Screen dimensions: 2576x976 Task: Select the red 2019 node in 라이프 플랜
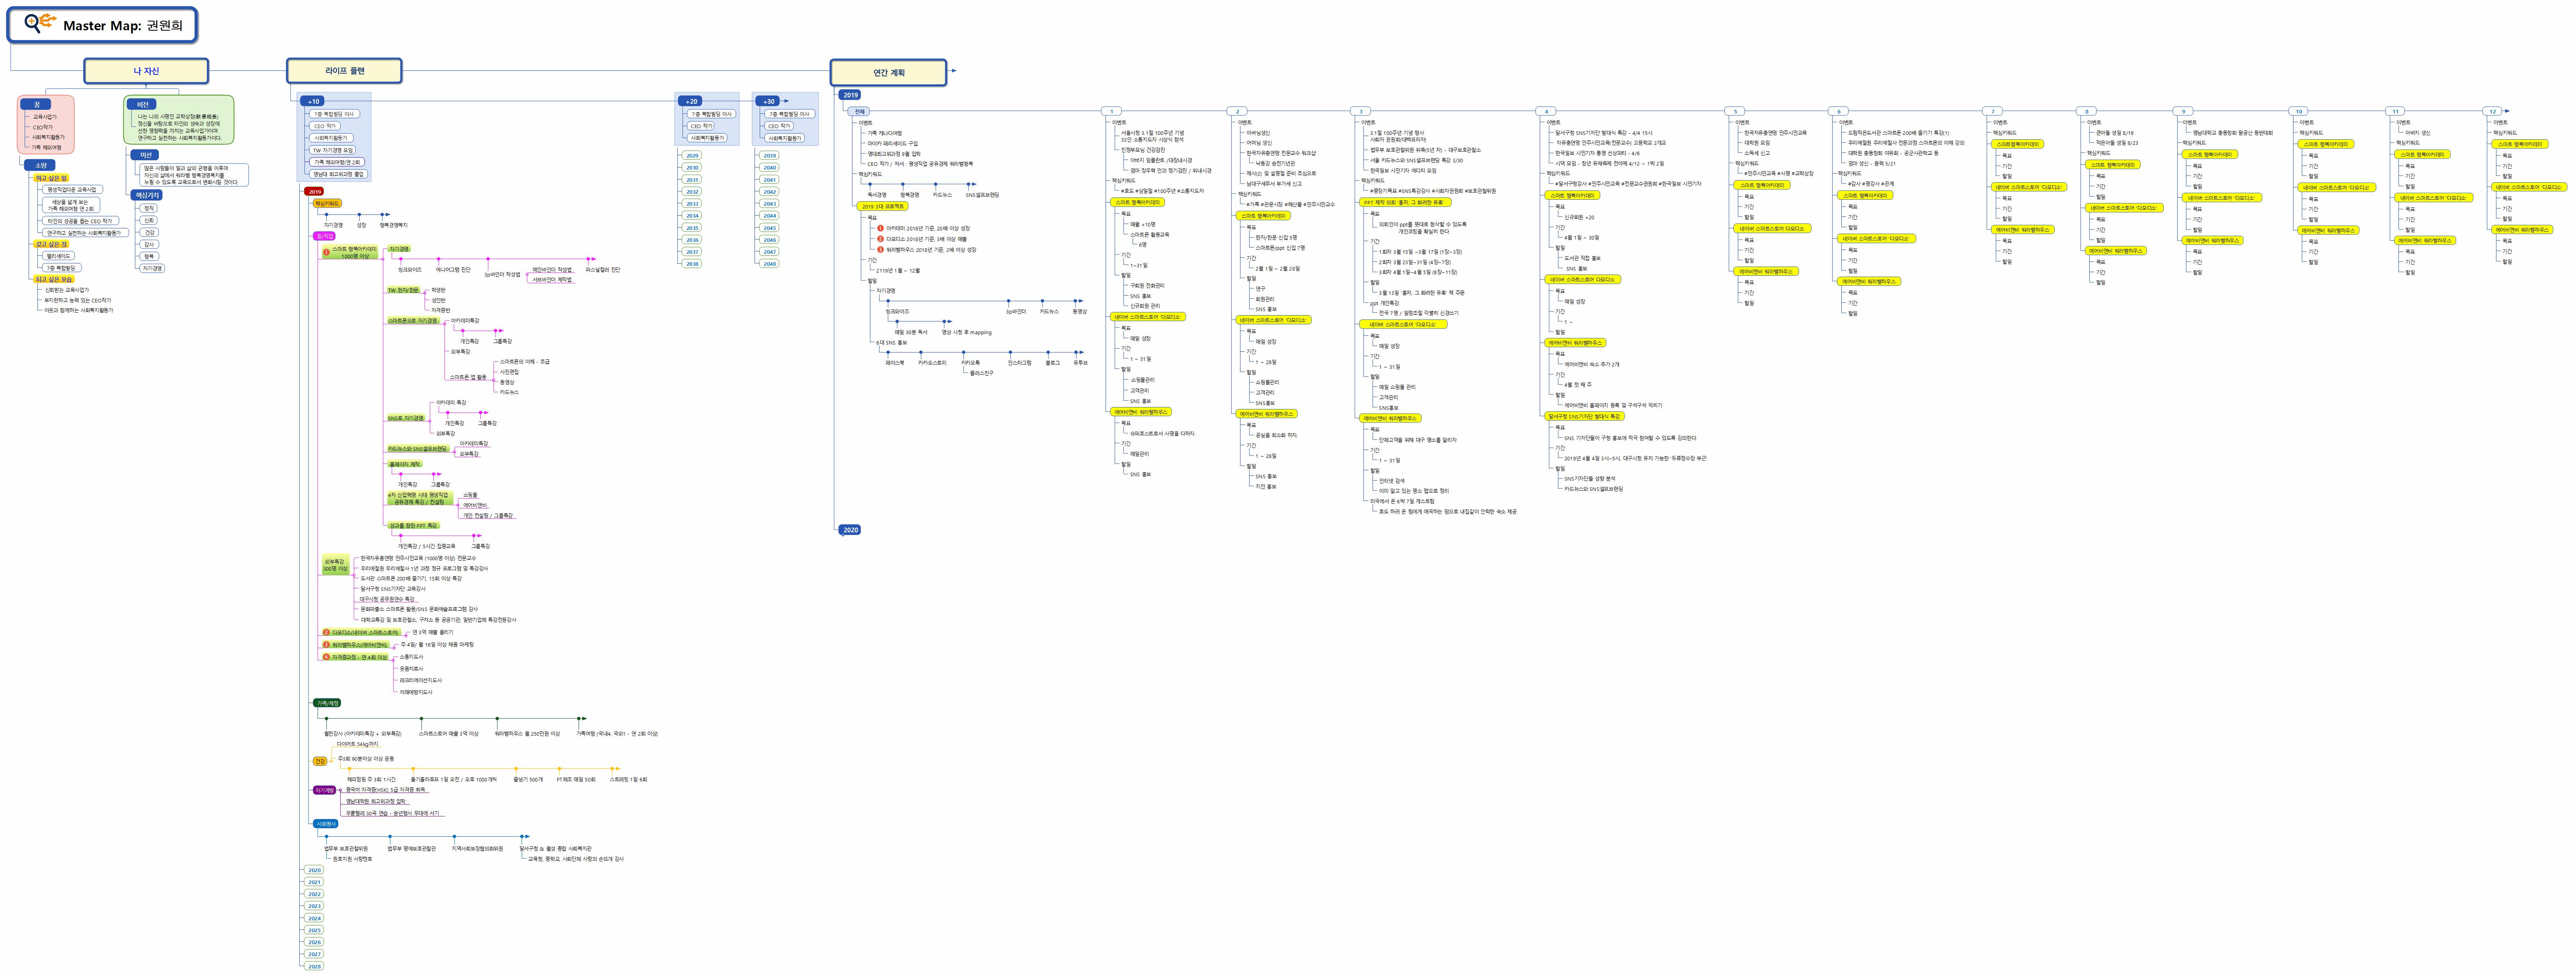[x=314, y=191]
